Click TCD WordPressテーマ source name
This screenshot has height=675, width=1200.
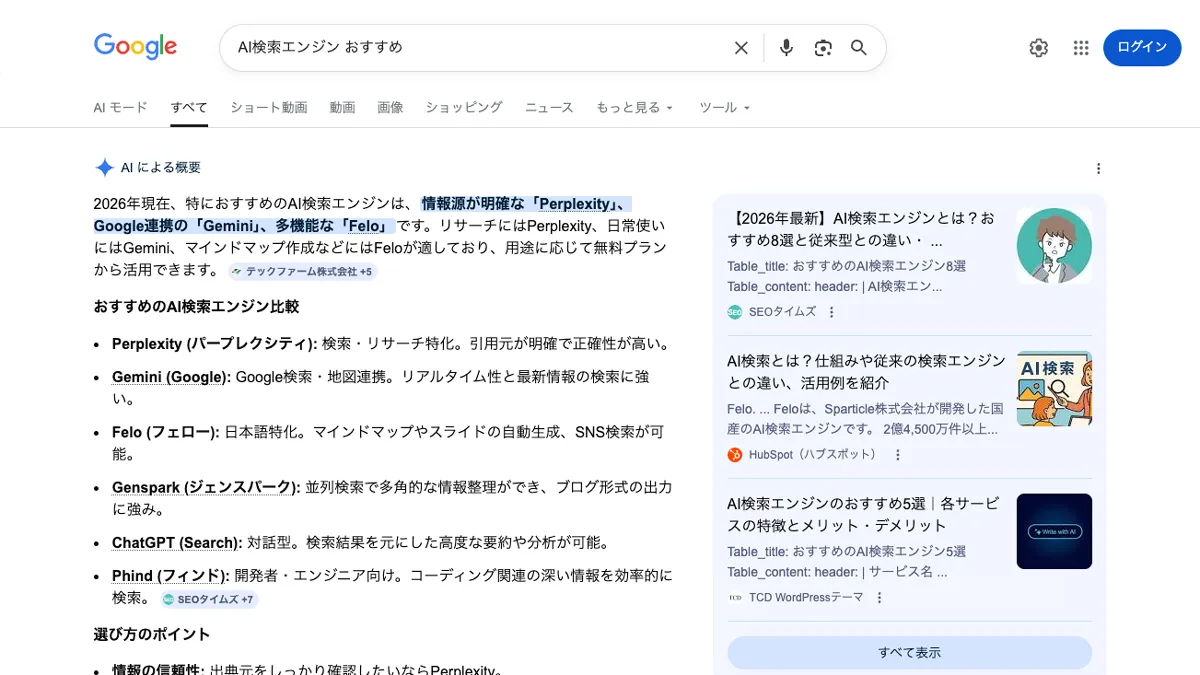[x=806, y=598]
